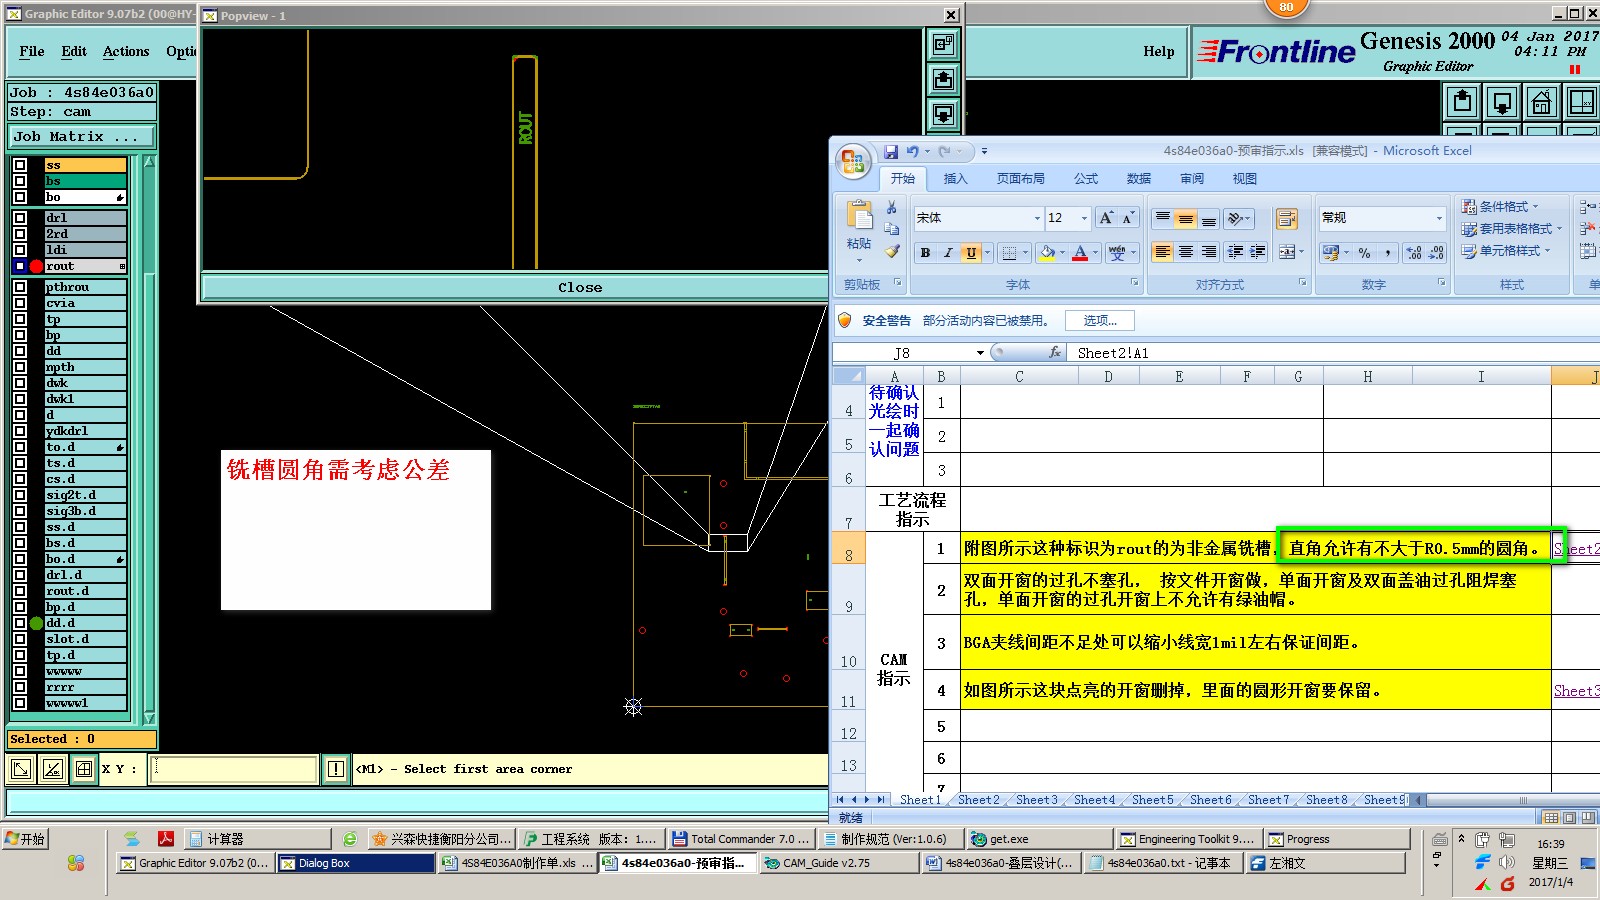Click the Italic formatting icon
Screen dimensions: 1600x900
(948, 253)
